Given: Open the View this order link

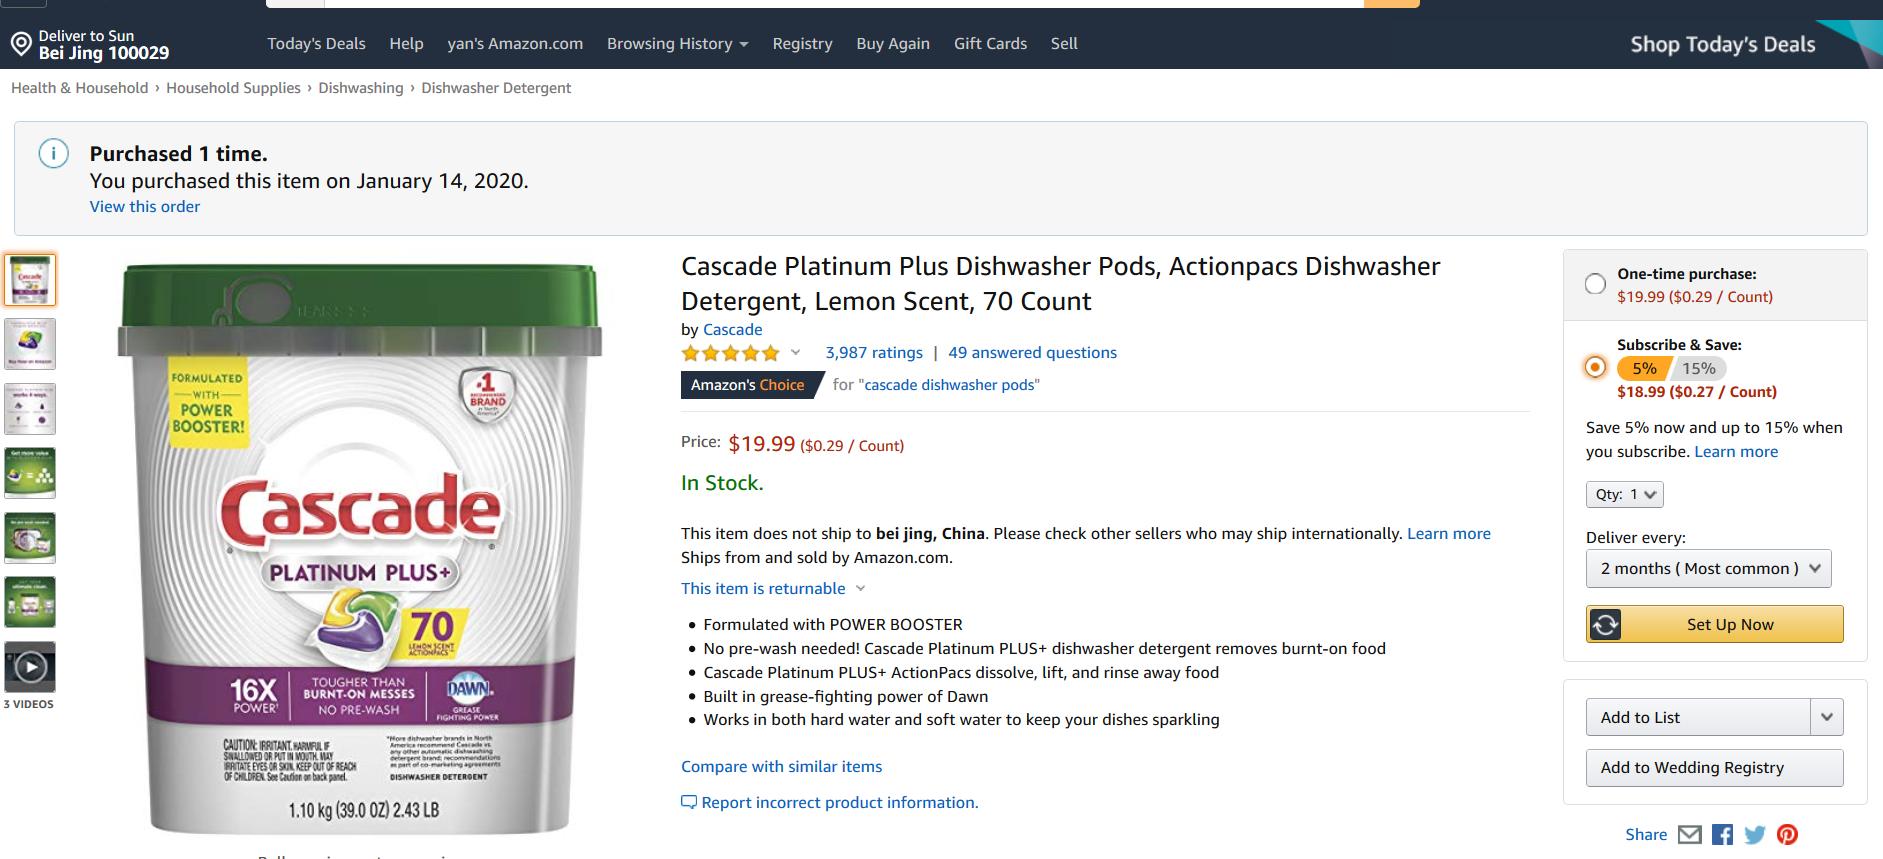Looking at the screenshot, I should 145,207.
